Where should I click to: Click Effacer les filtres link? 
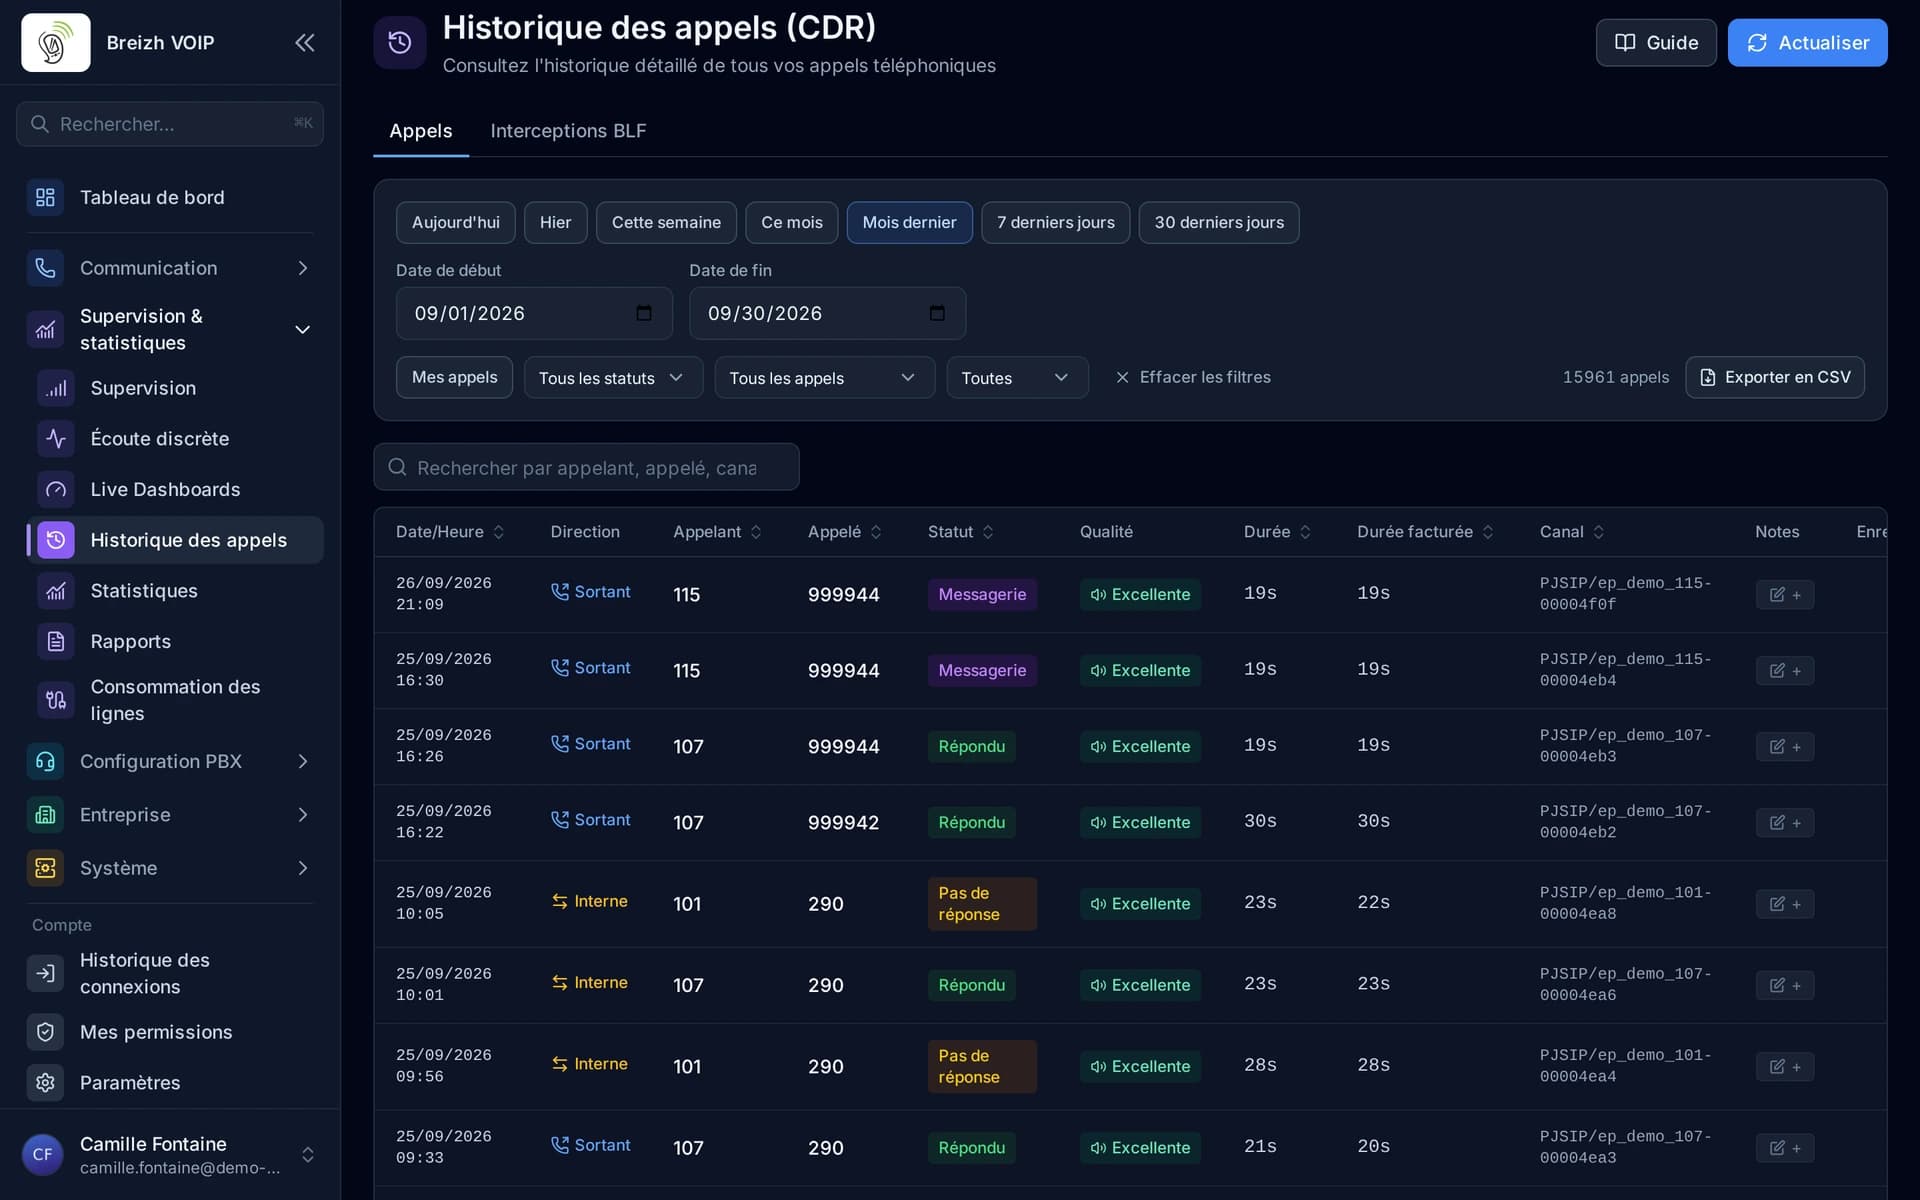pyautogui.click(x=1193, y=377)
